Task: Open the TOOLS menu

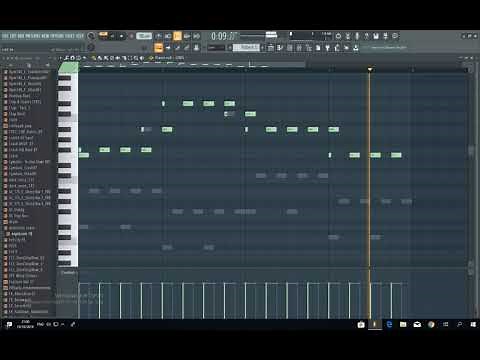Action: (x=70, y=36)
